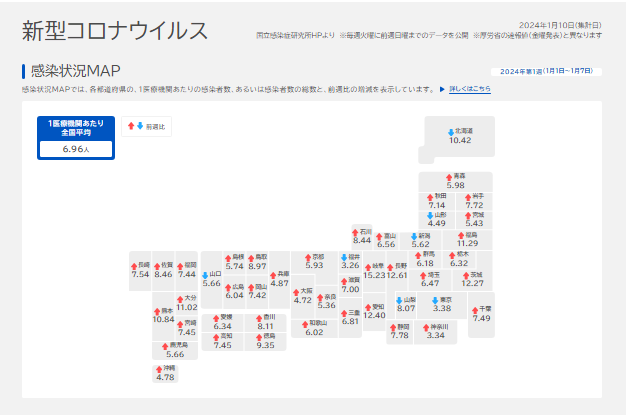
Task: Select the 熊本 prefecture tile showing 10.84
Action: [164, 316]
